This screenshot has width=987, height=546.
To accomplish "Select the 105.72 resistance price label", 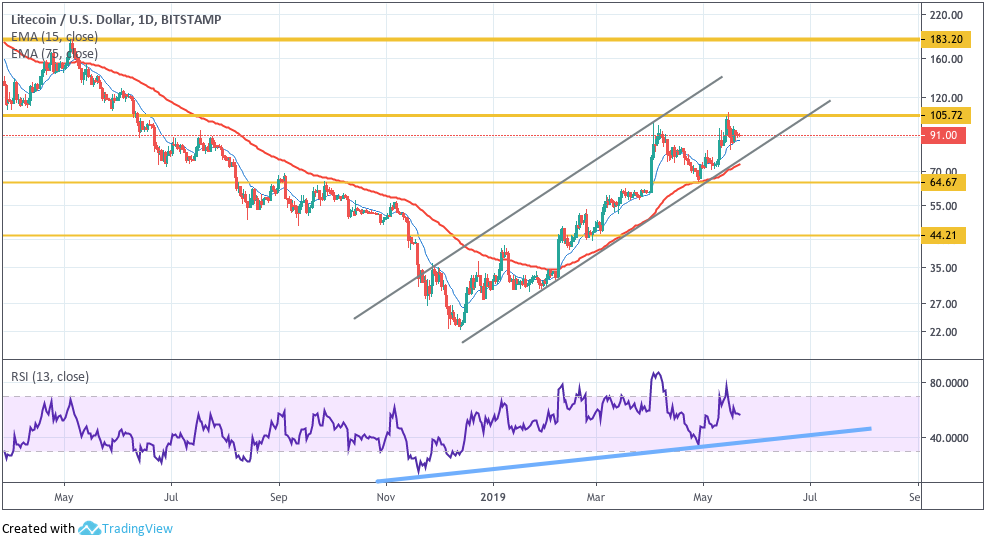I will (945, 115).
